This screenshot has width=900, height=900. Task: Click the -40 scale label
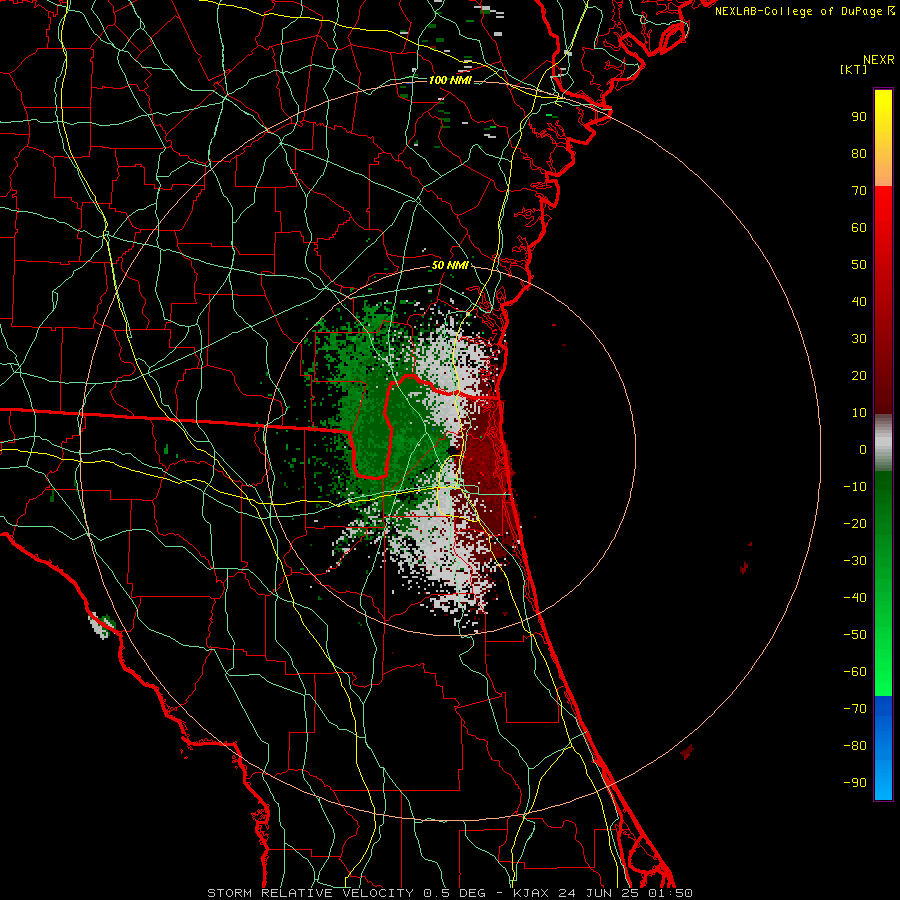point(855,598)
